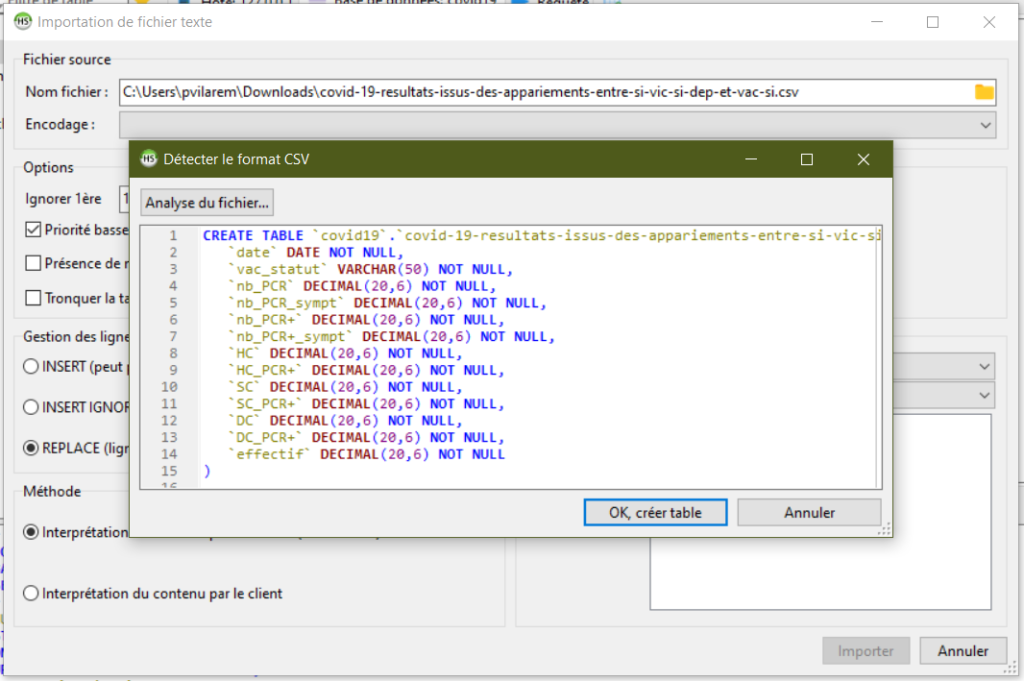The image size is (1024, 681).
Task: Click the `nb_PCR_sympt` DECIMAL line
Action: [387, 303]
